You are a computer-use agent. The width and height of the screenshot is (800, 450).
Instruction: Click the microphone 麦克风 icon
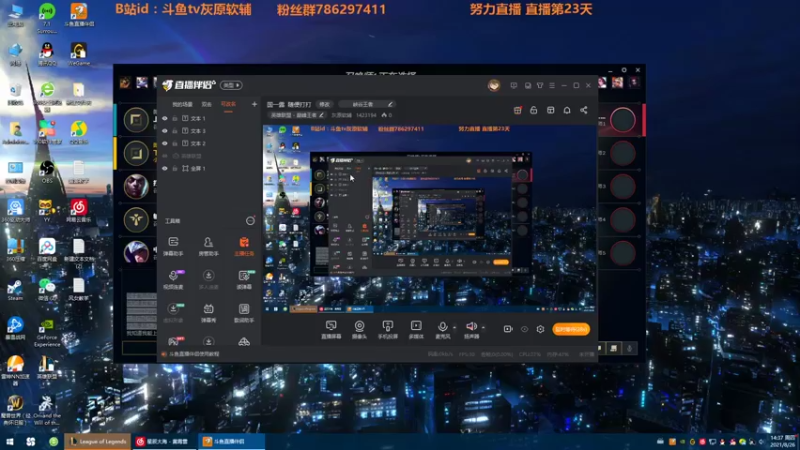coord(442,327)
